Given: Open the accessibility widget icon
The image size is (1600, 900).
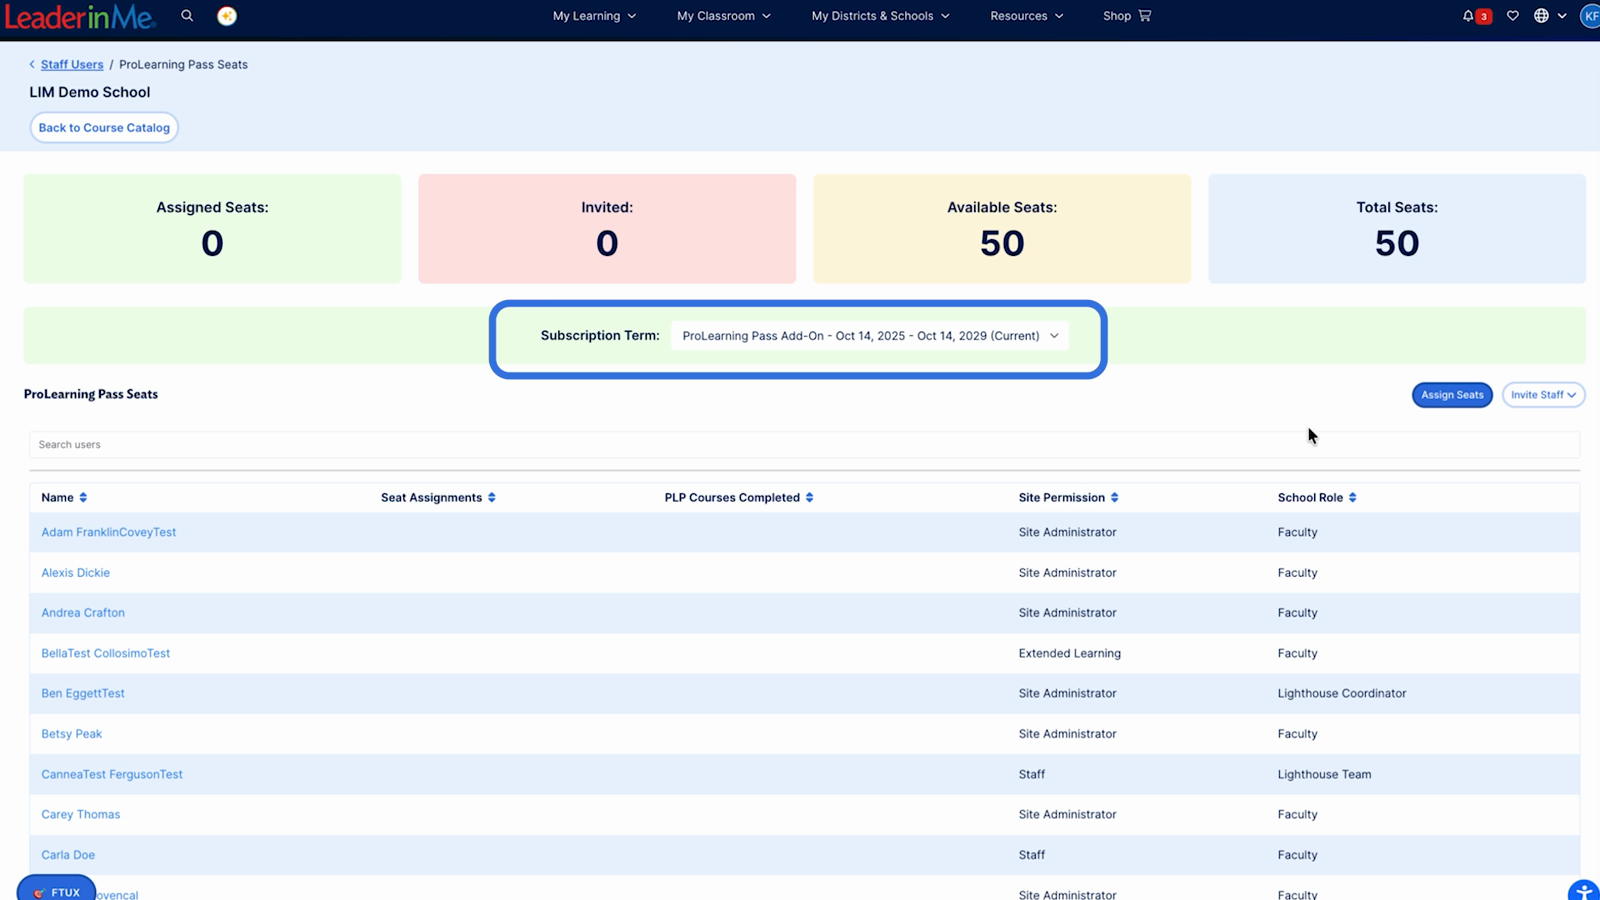Looking at the screenshot, I should point(1584,890).
